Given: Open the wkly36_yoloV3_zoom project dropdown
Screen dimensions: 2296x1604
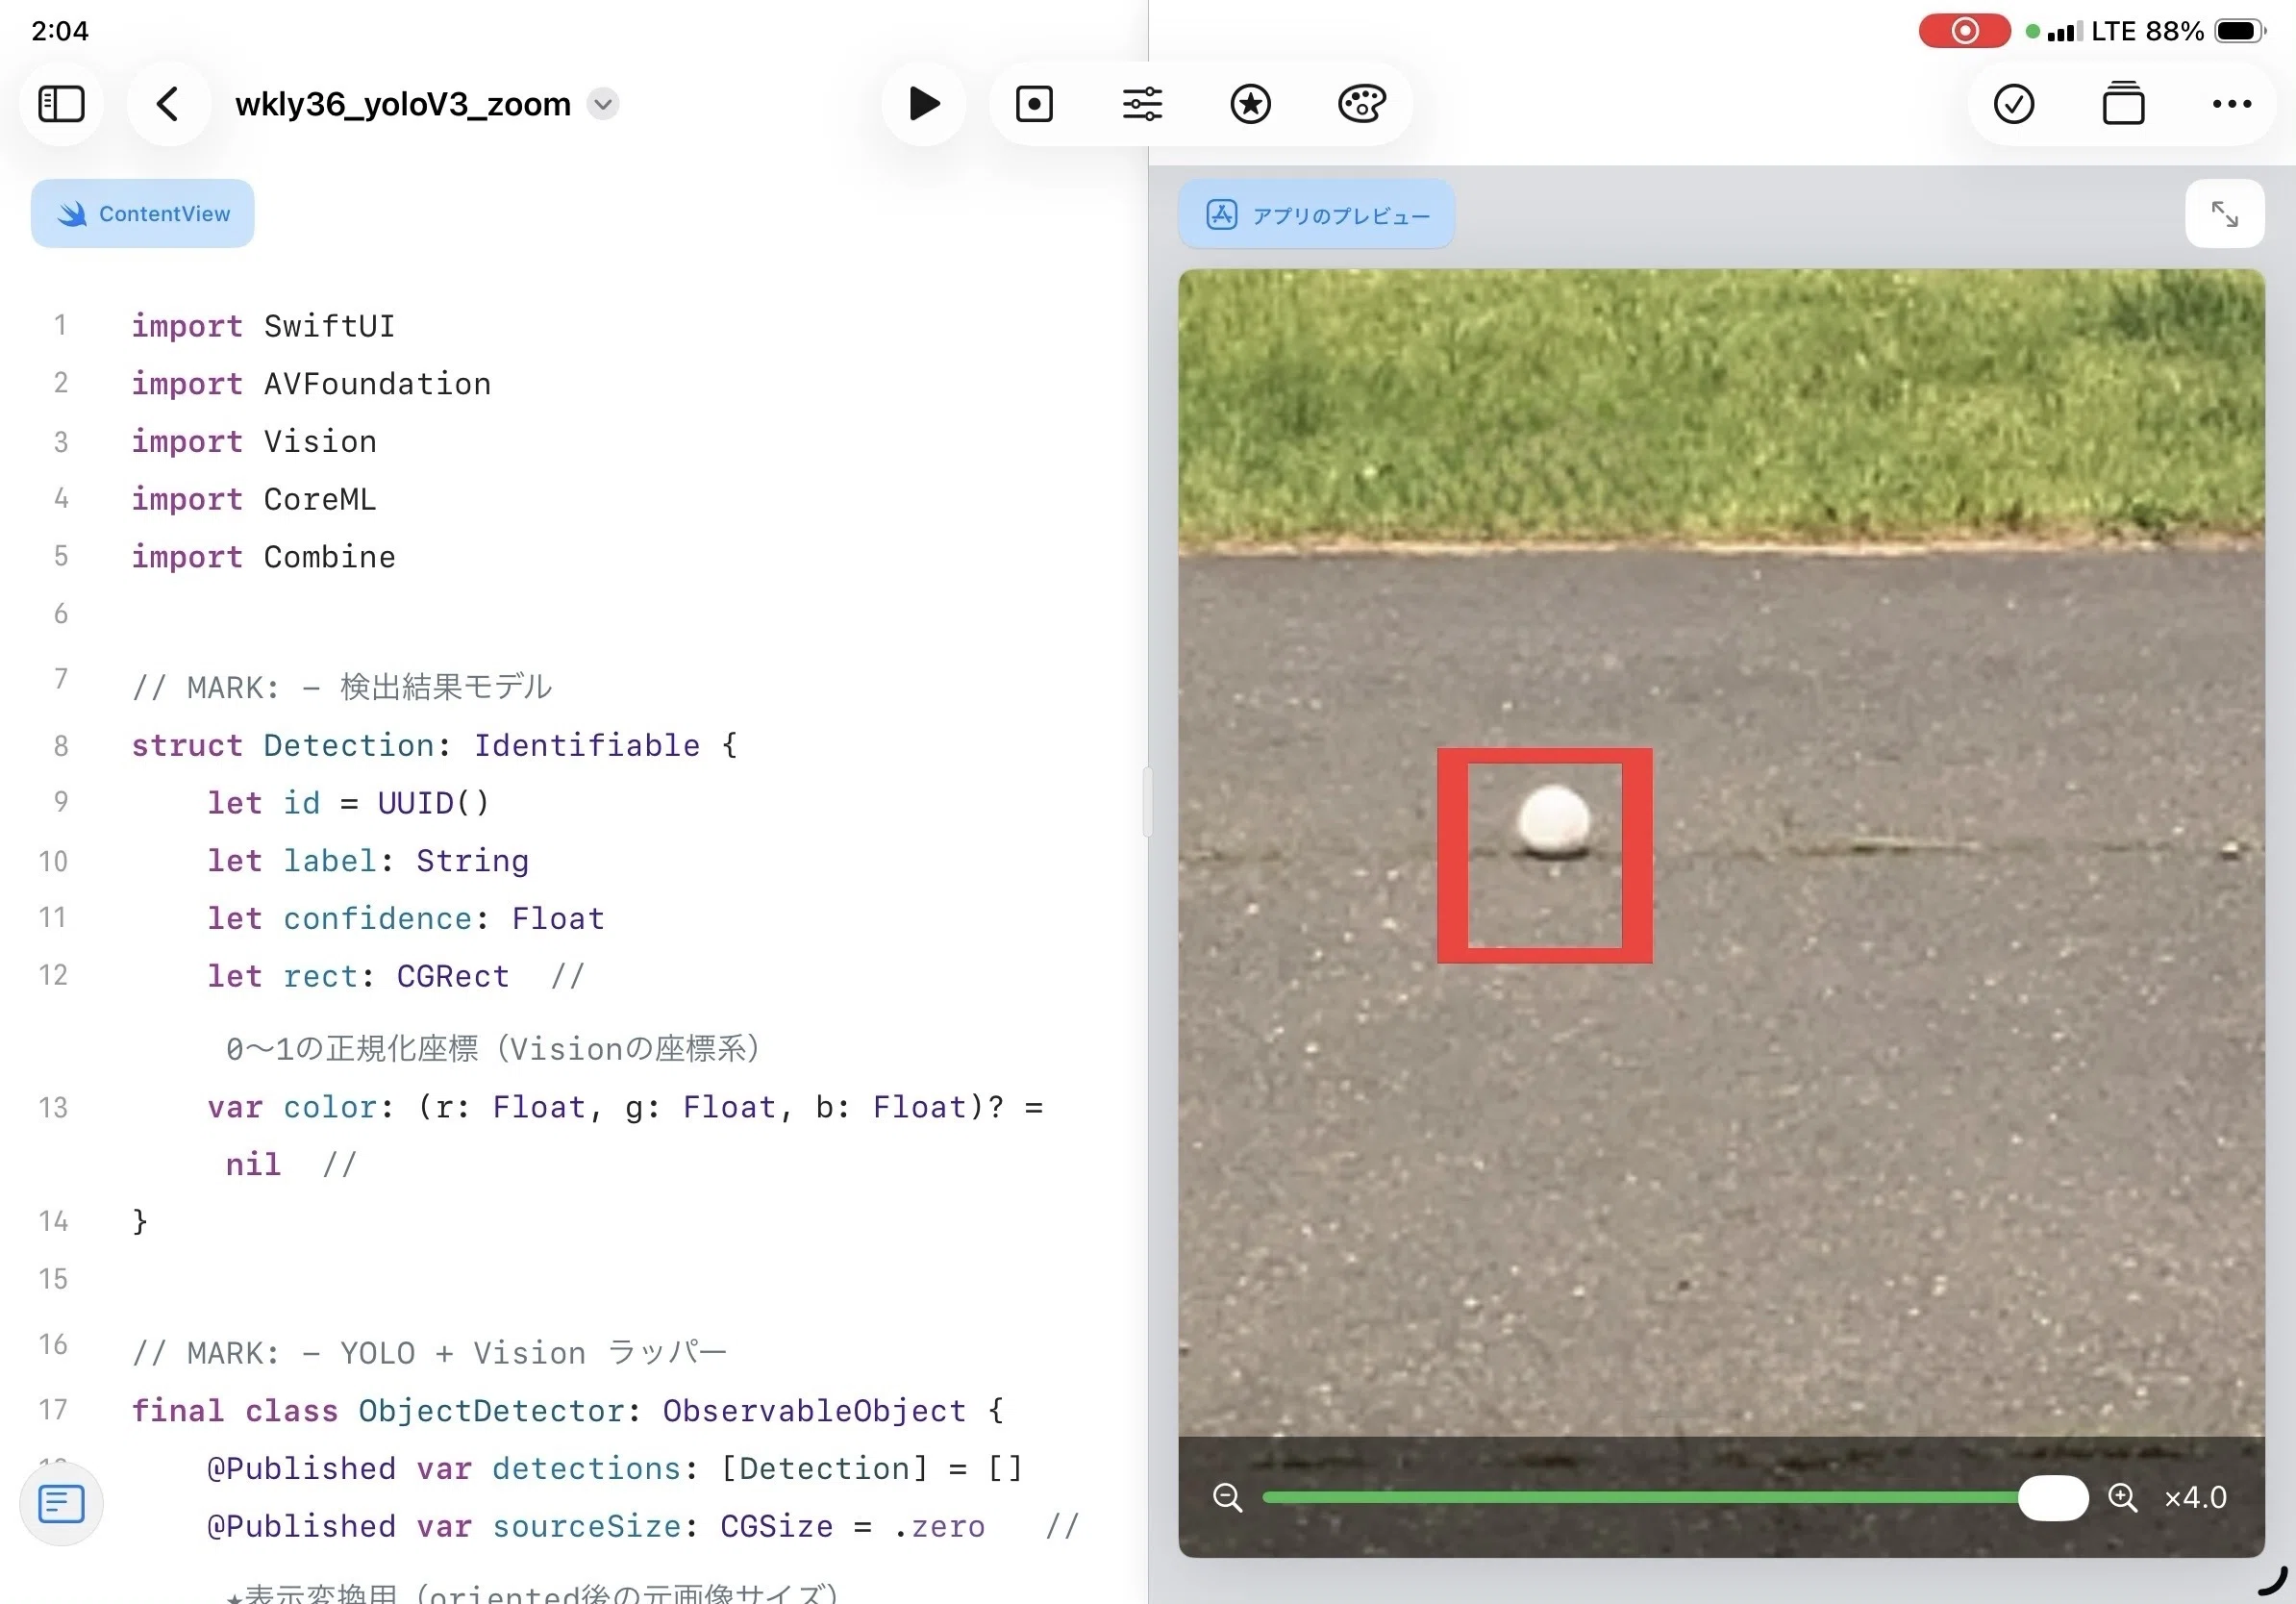Looking at the screenshot, I should (x=603, y=104).
